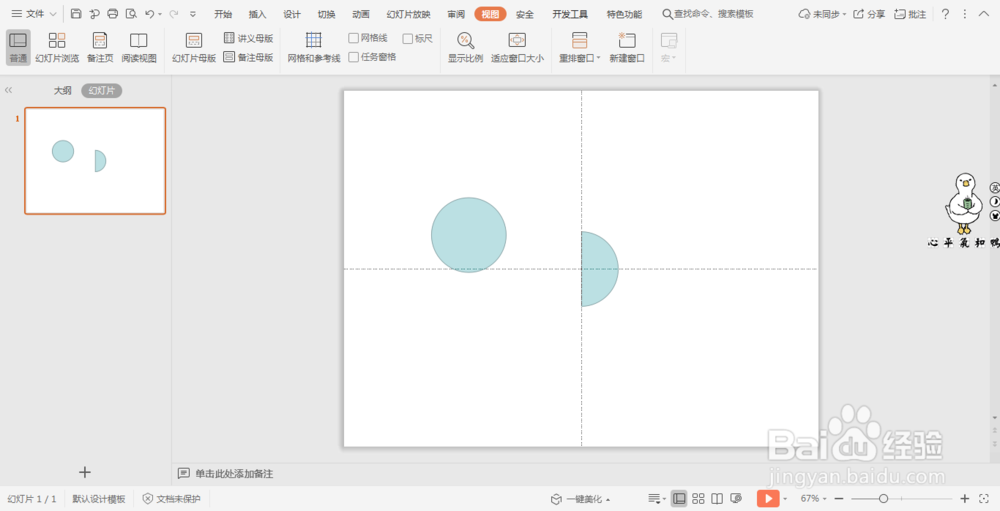Collapse the ribbon with the up chevron

click(x=983, y=13)
